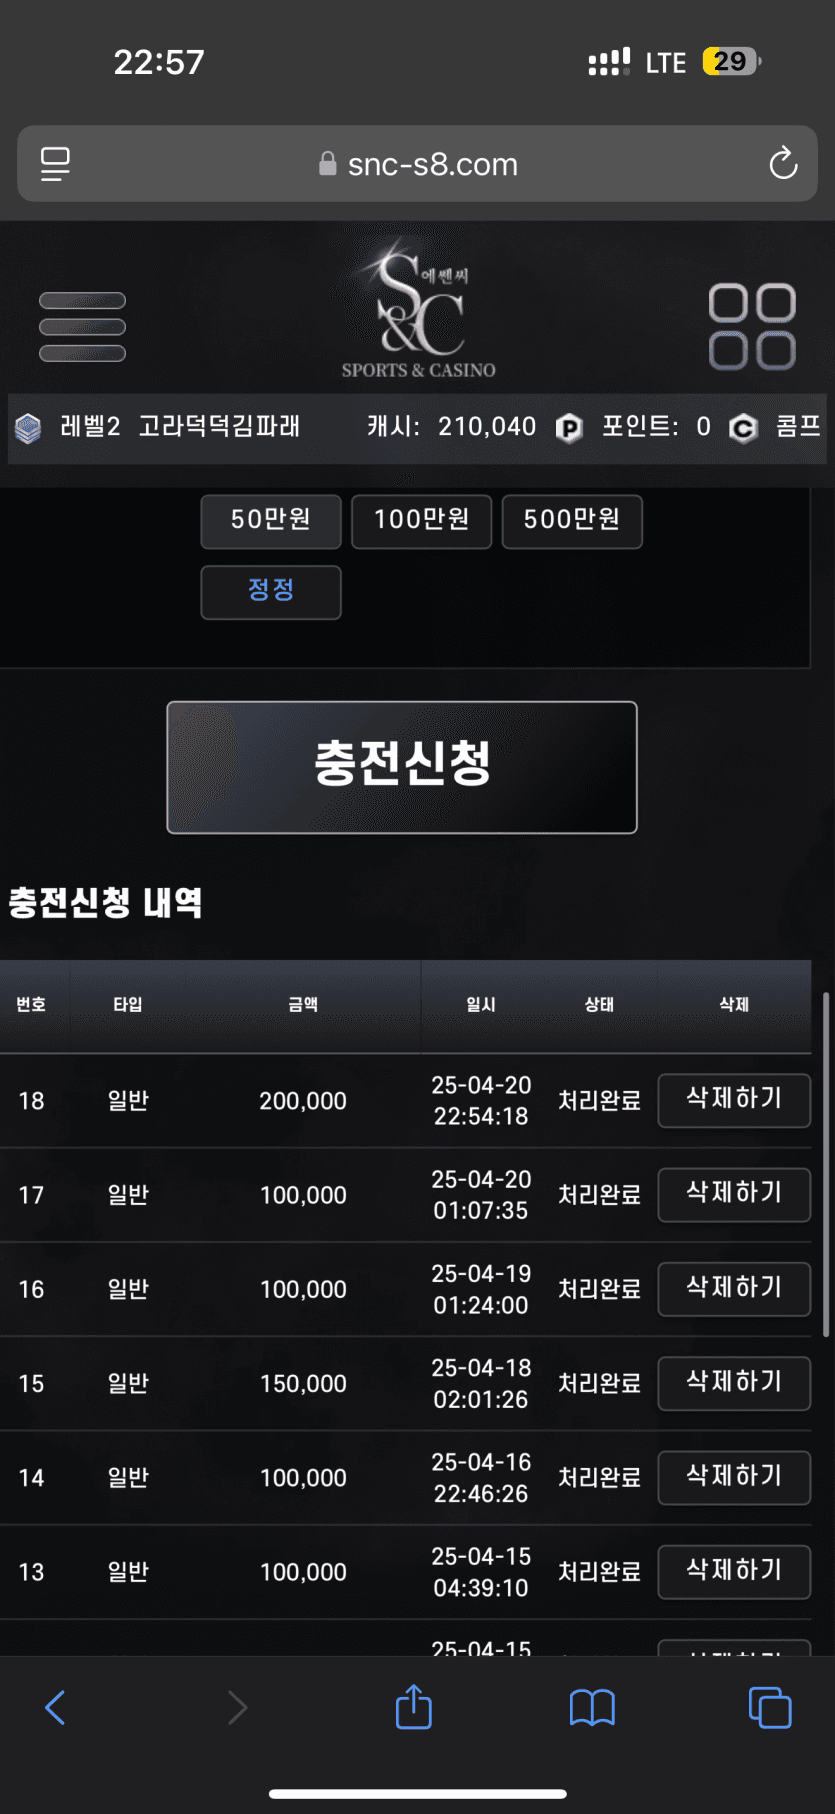835x1814 pixels.
Task: Open the four-square grid menu icon
Action: coord(752,327)
